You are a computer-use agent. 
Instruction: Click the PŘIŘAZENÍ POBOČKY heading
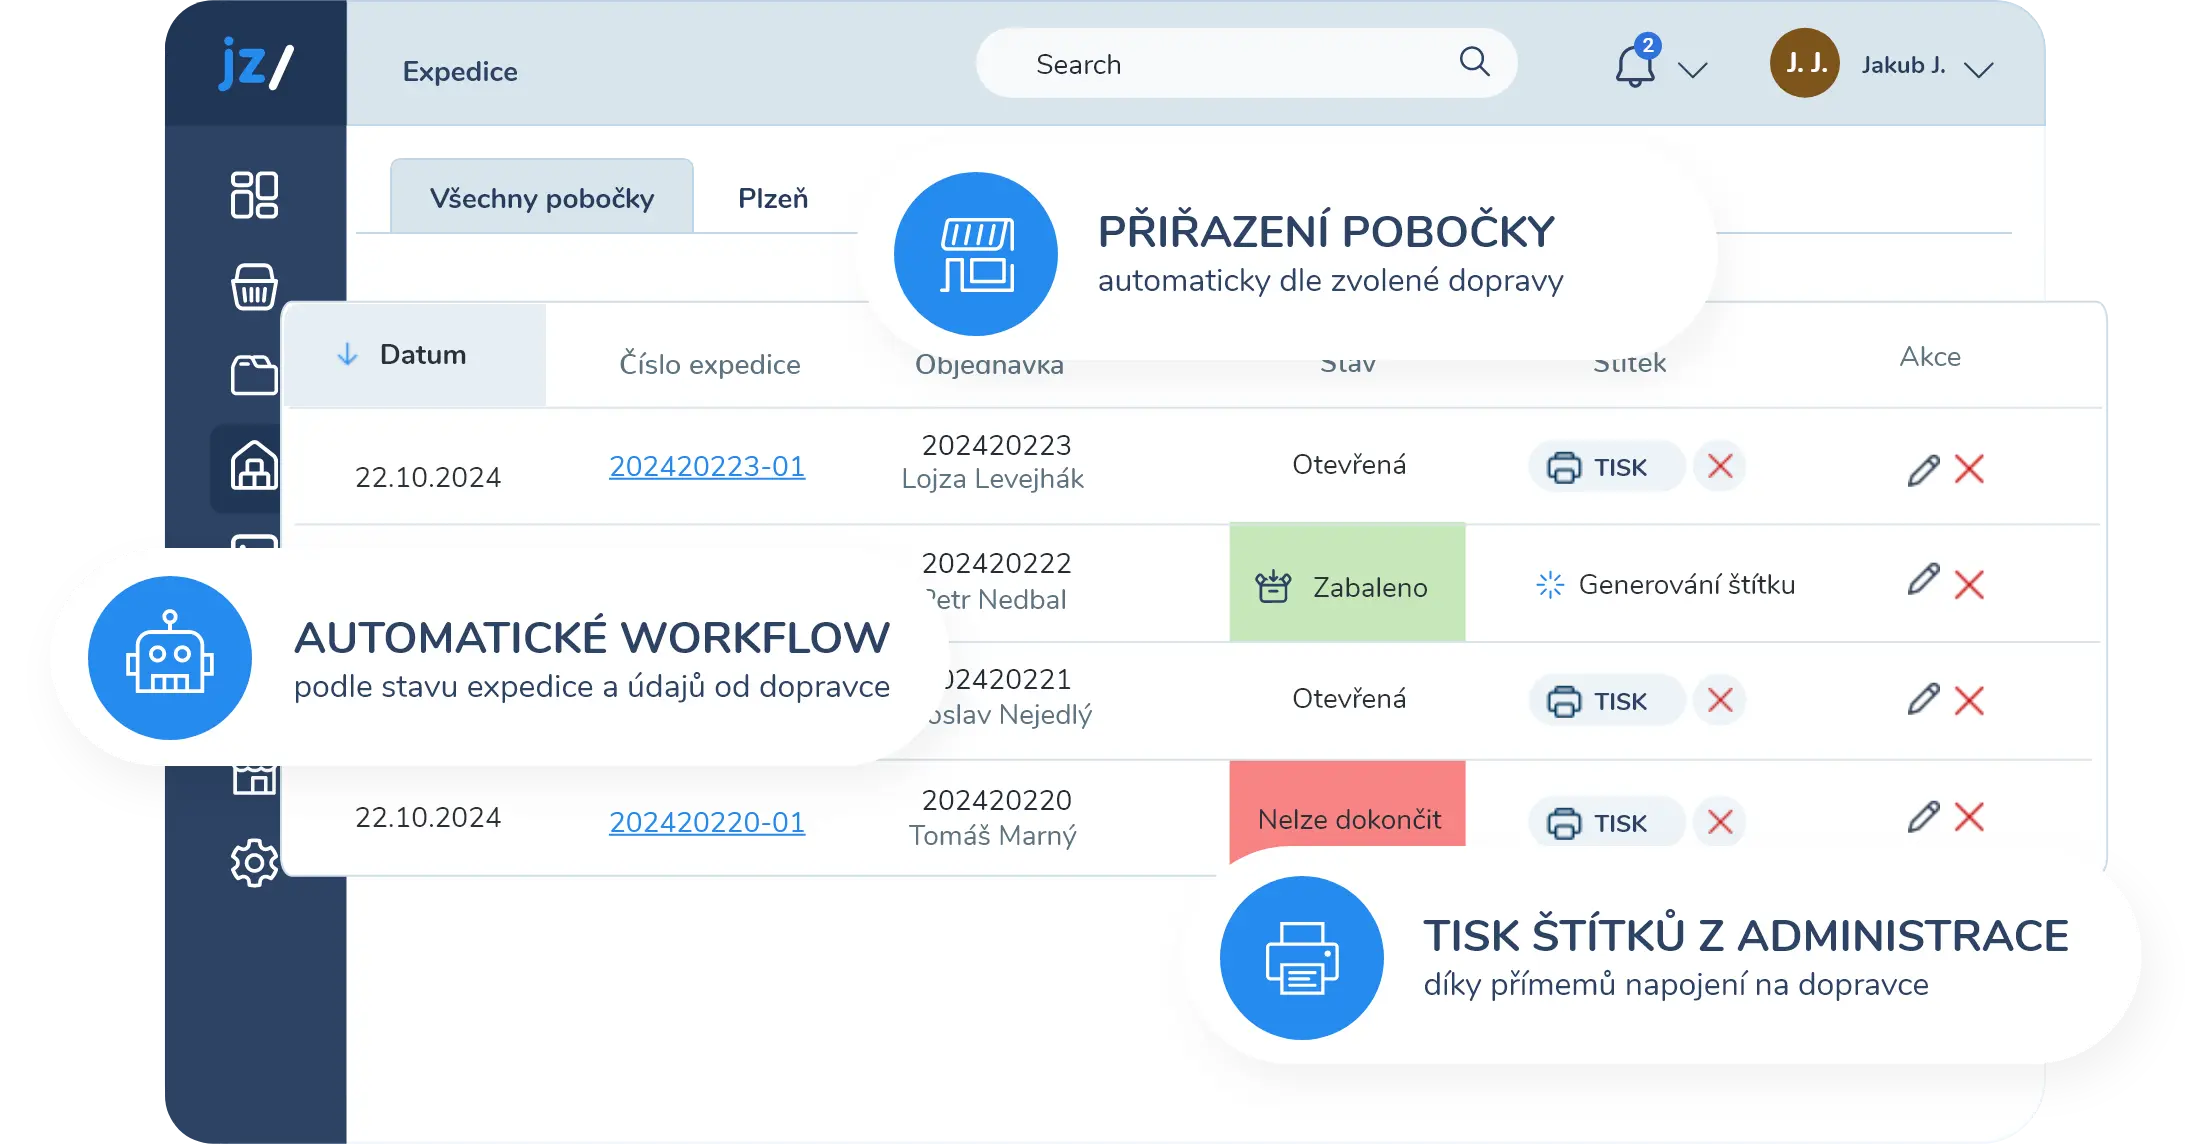1326,231
